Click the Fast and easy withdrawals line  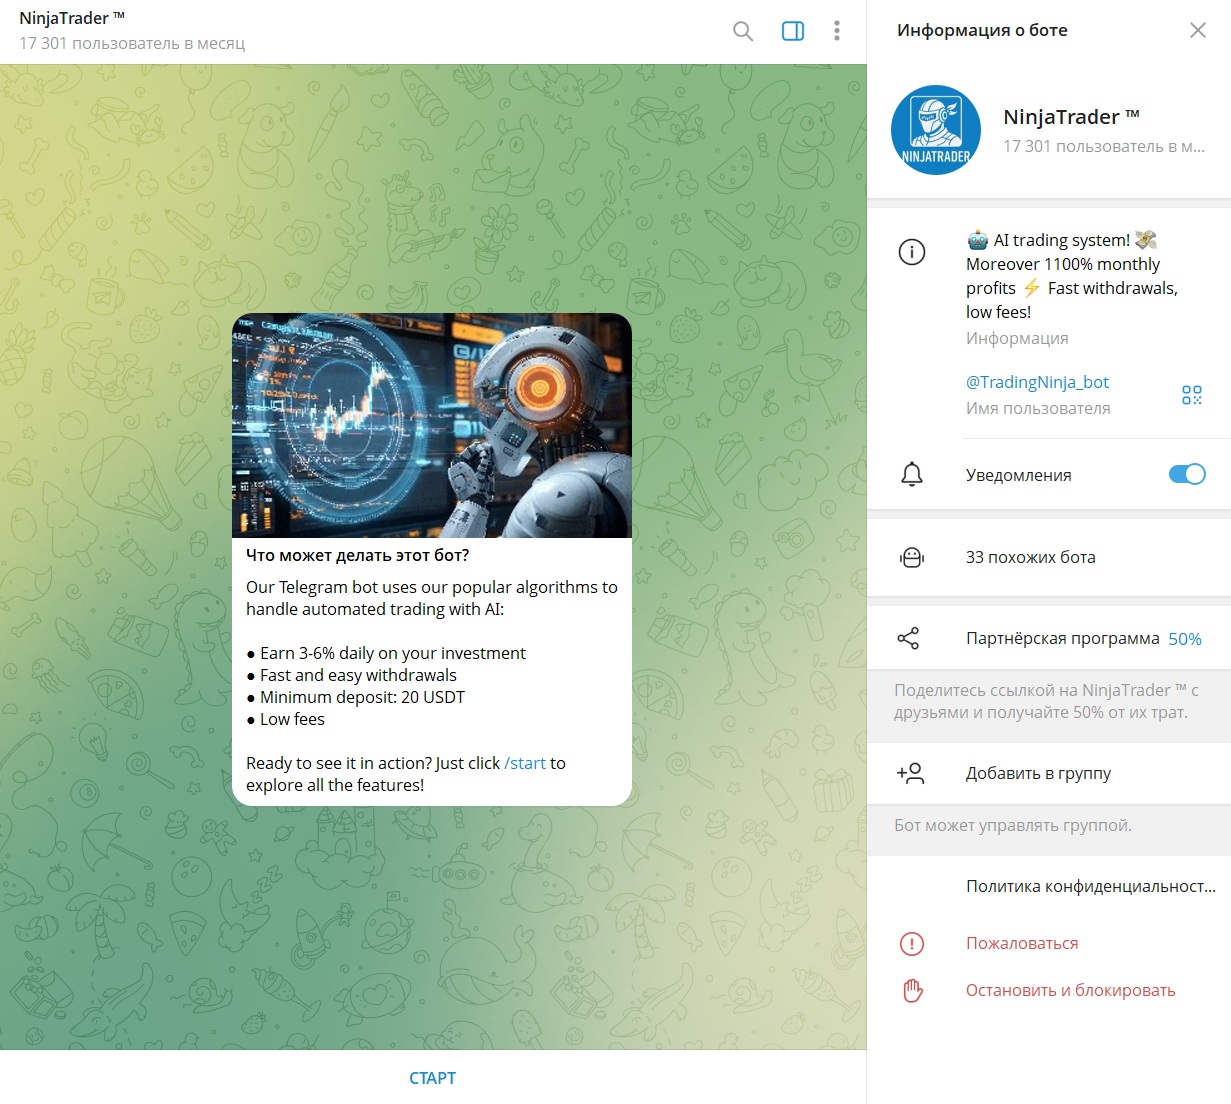coord(351,675)
